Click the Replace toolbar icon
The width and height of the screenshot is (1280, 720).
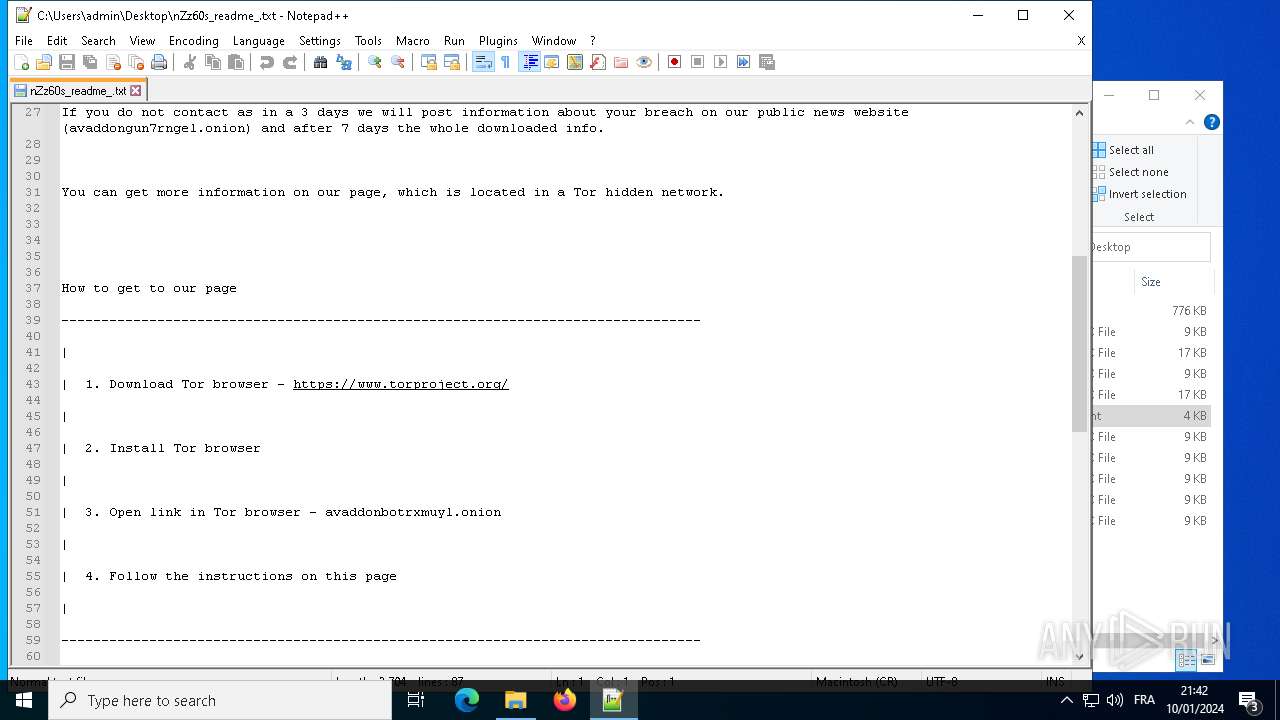coord(344,62)
